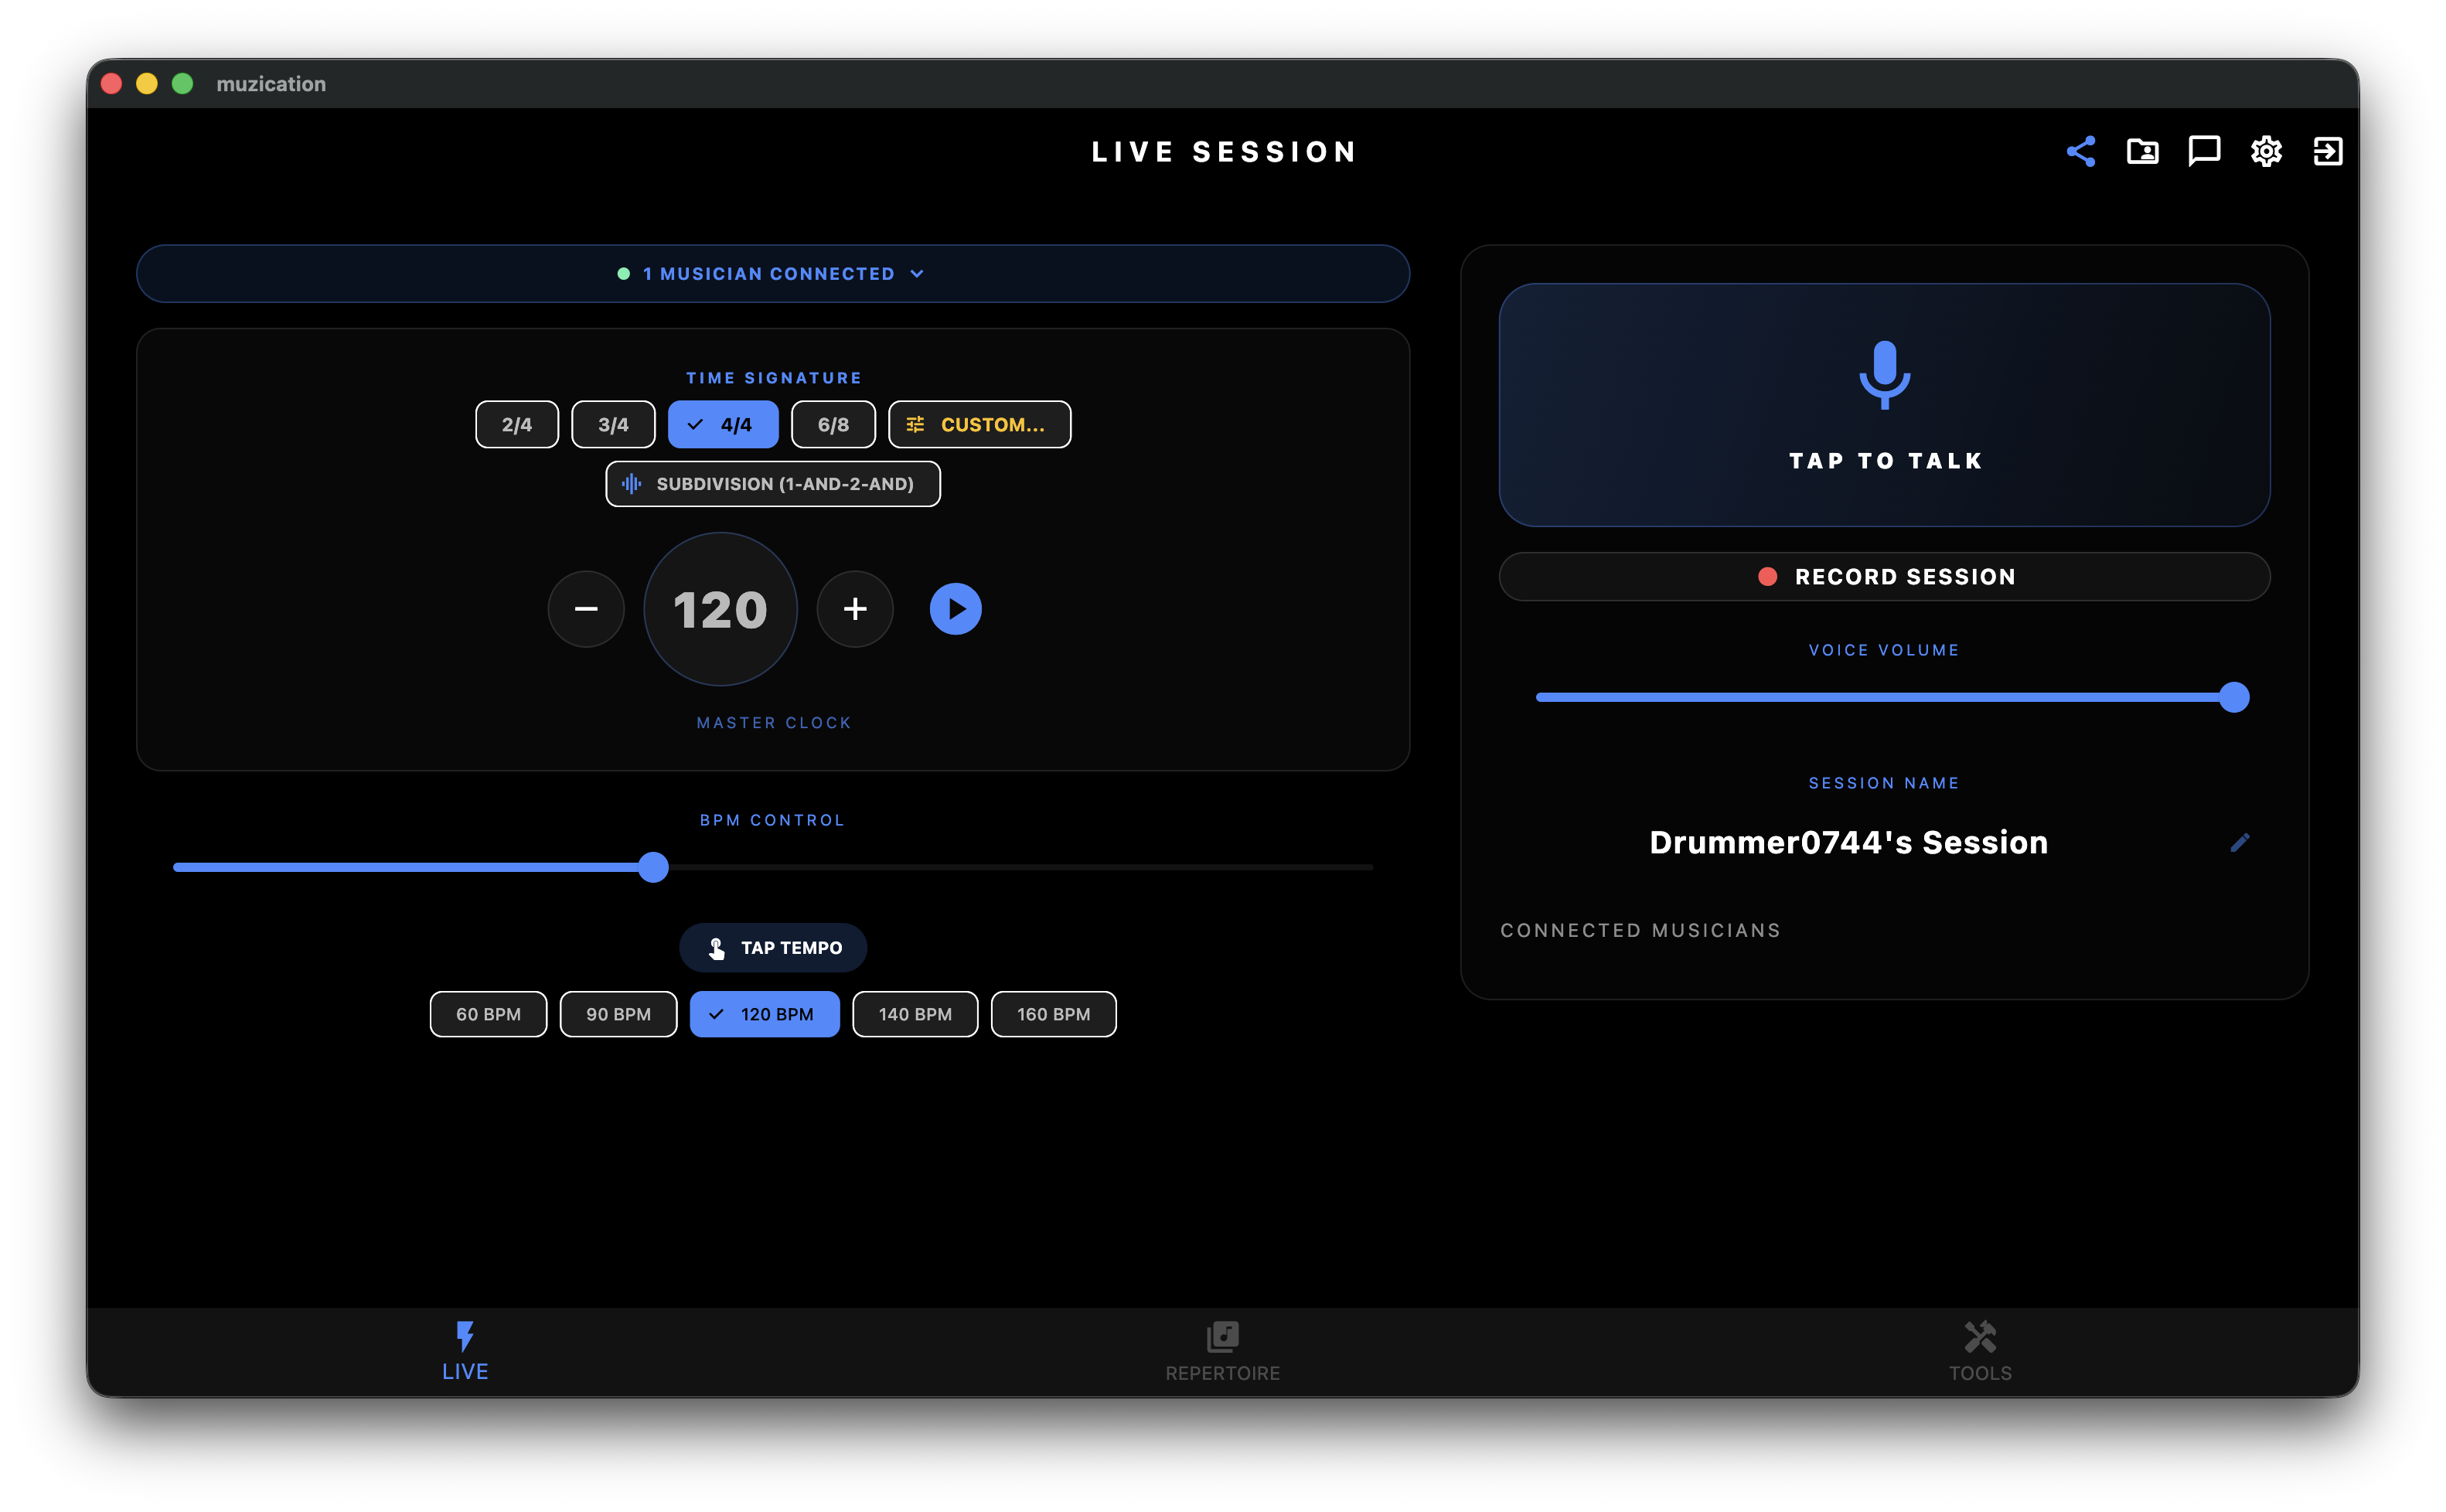Switch to the Repertoire tab
Viewport: 2446px width, 1512px height.
[1222, 1352]
